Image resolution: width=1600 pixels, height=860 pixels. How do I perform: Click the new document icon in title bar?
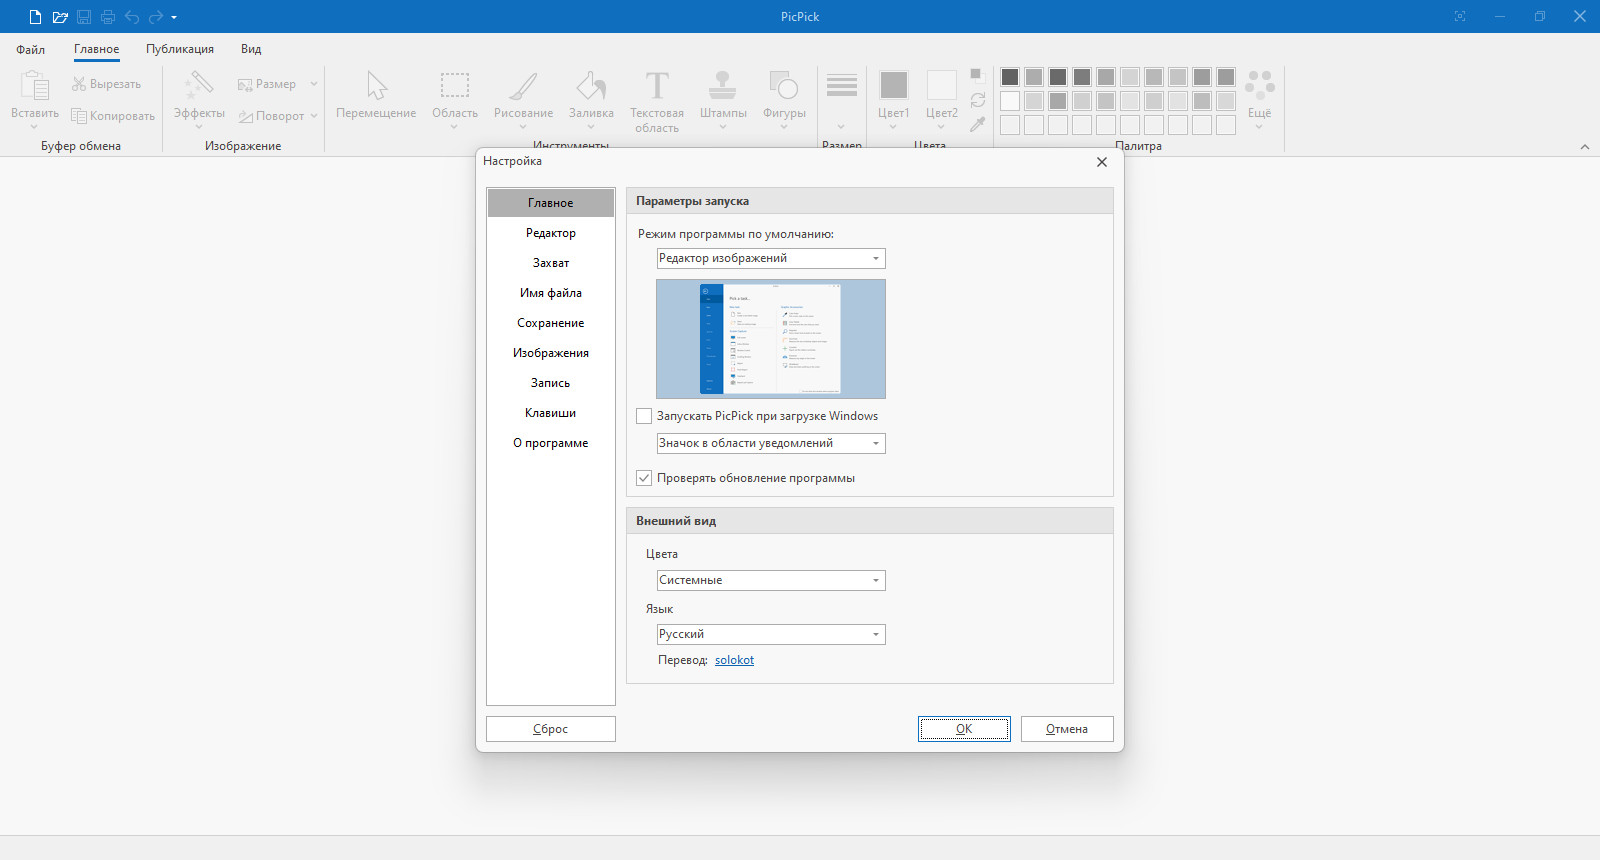(x=35, y=17)
